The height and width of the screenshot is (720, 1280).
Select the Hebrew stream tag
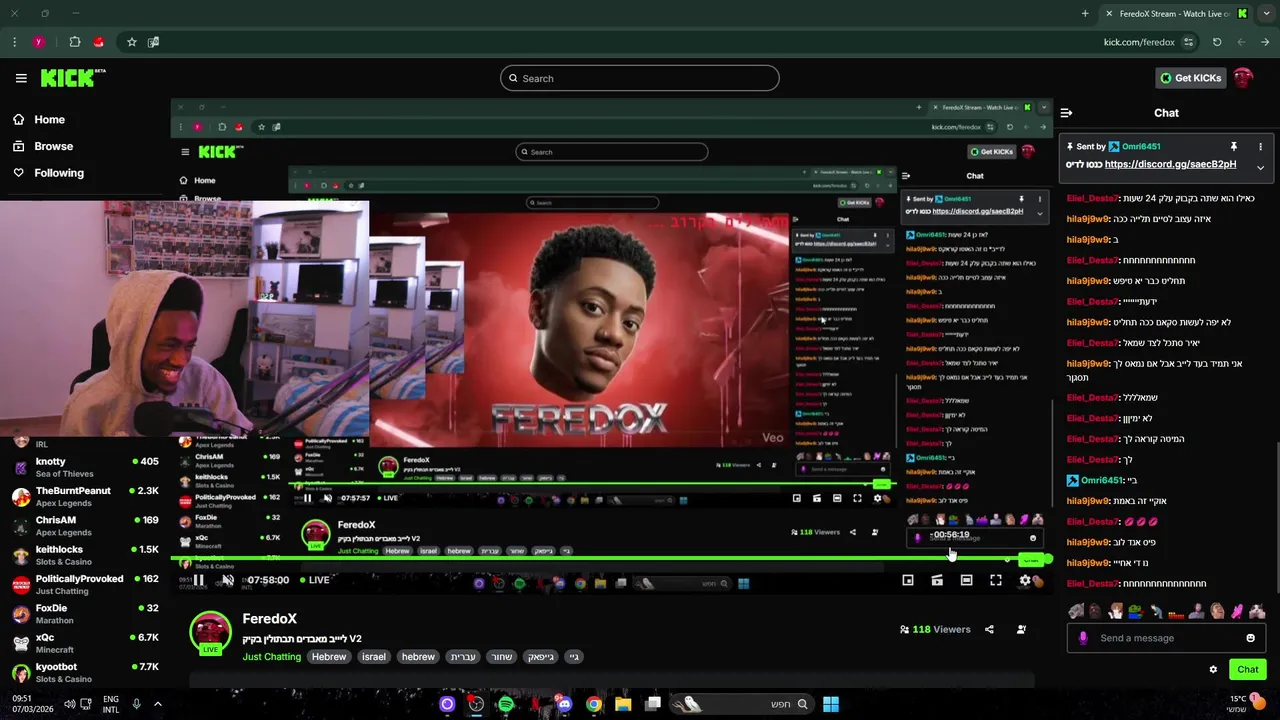coord(329,657)
